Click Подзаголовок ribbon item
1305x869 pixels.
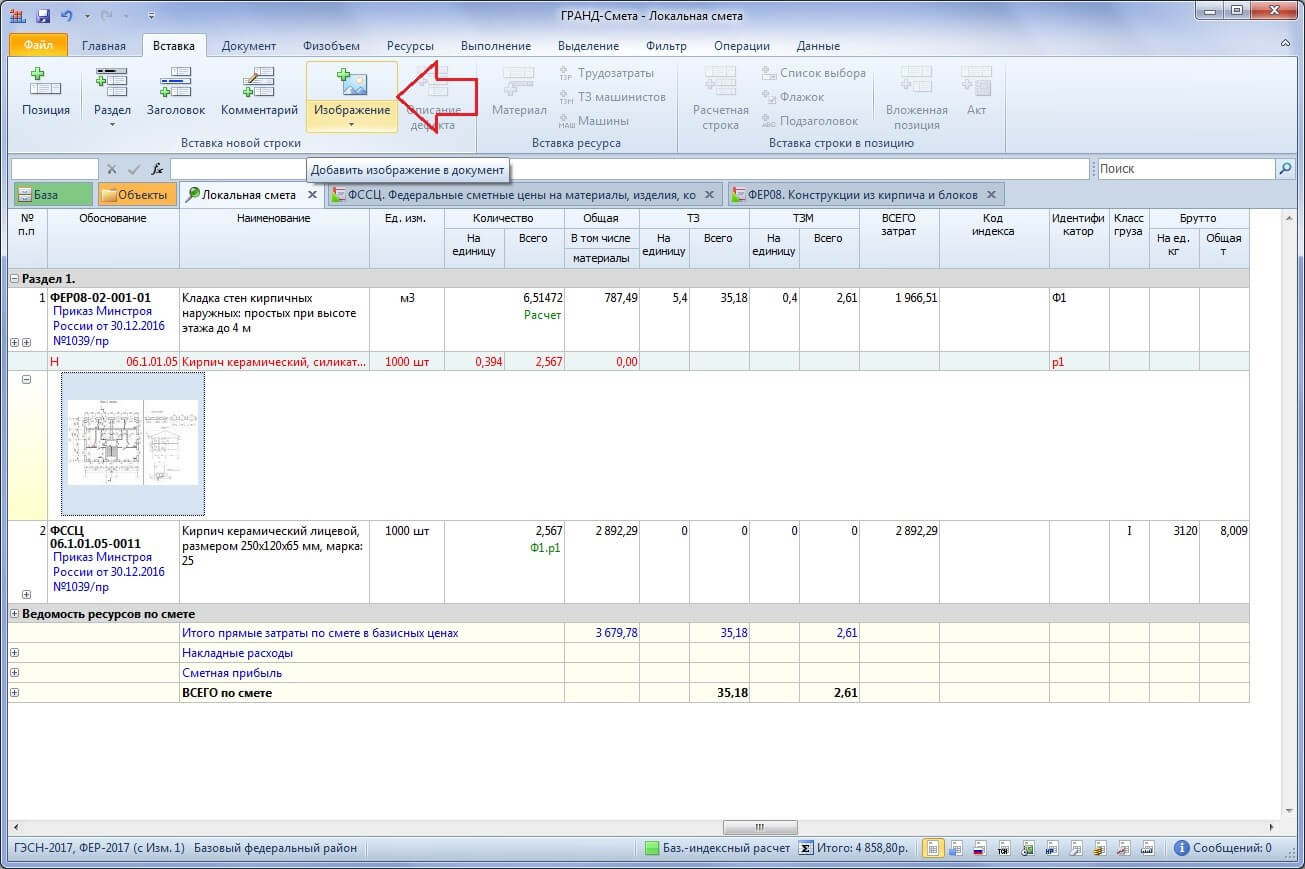click(x=809, y=121)
